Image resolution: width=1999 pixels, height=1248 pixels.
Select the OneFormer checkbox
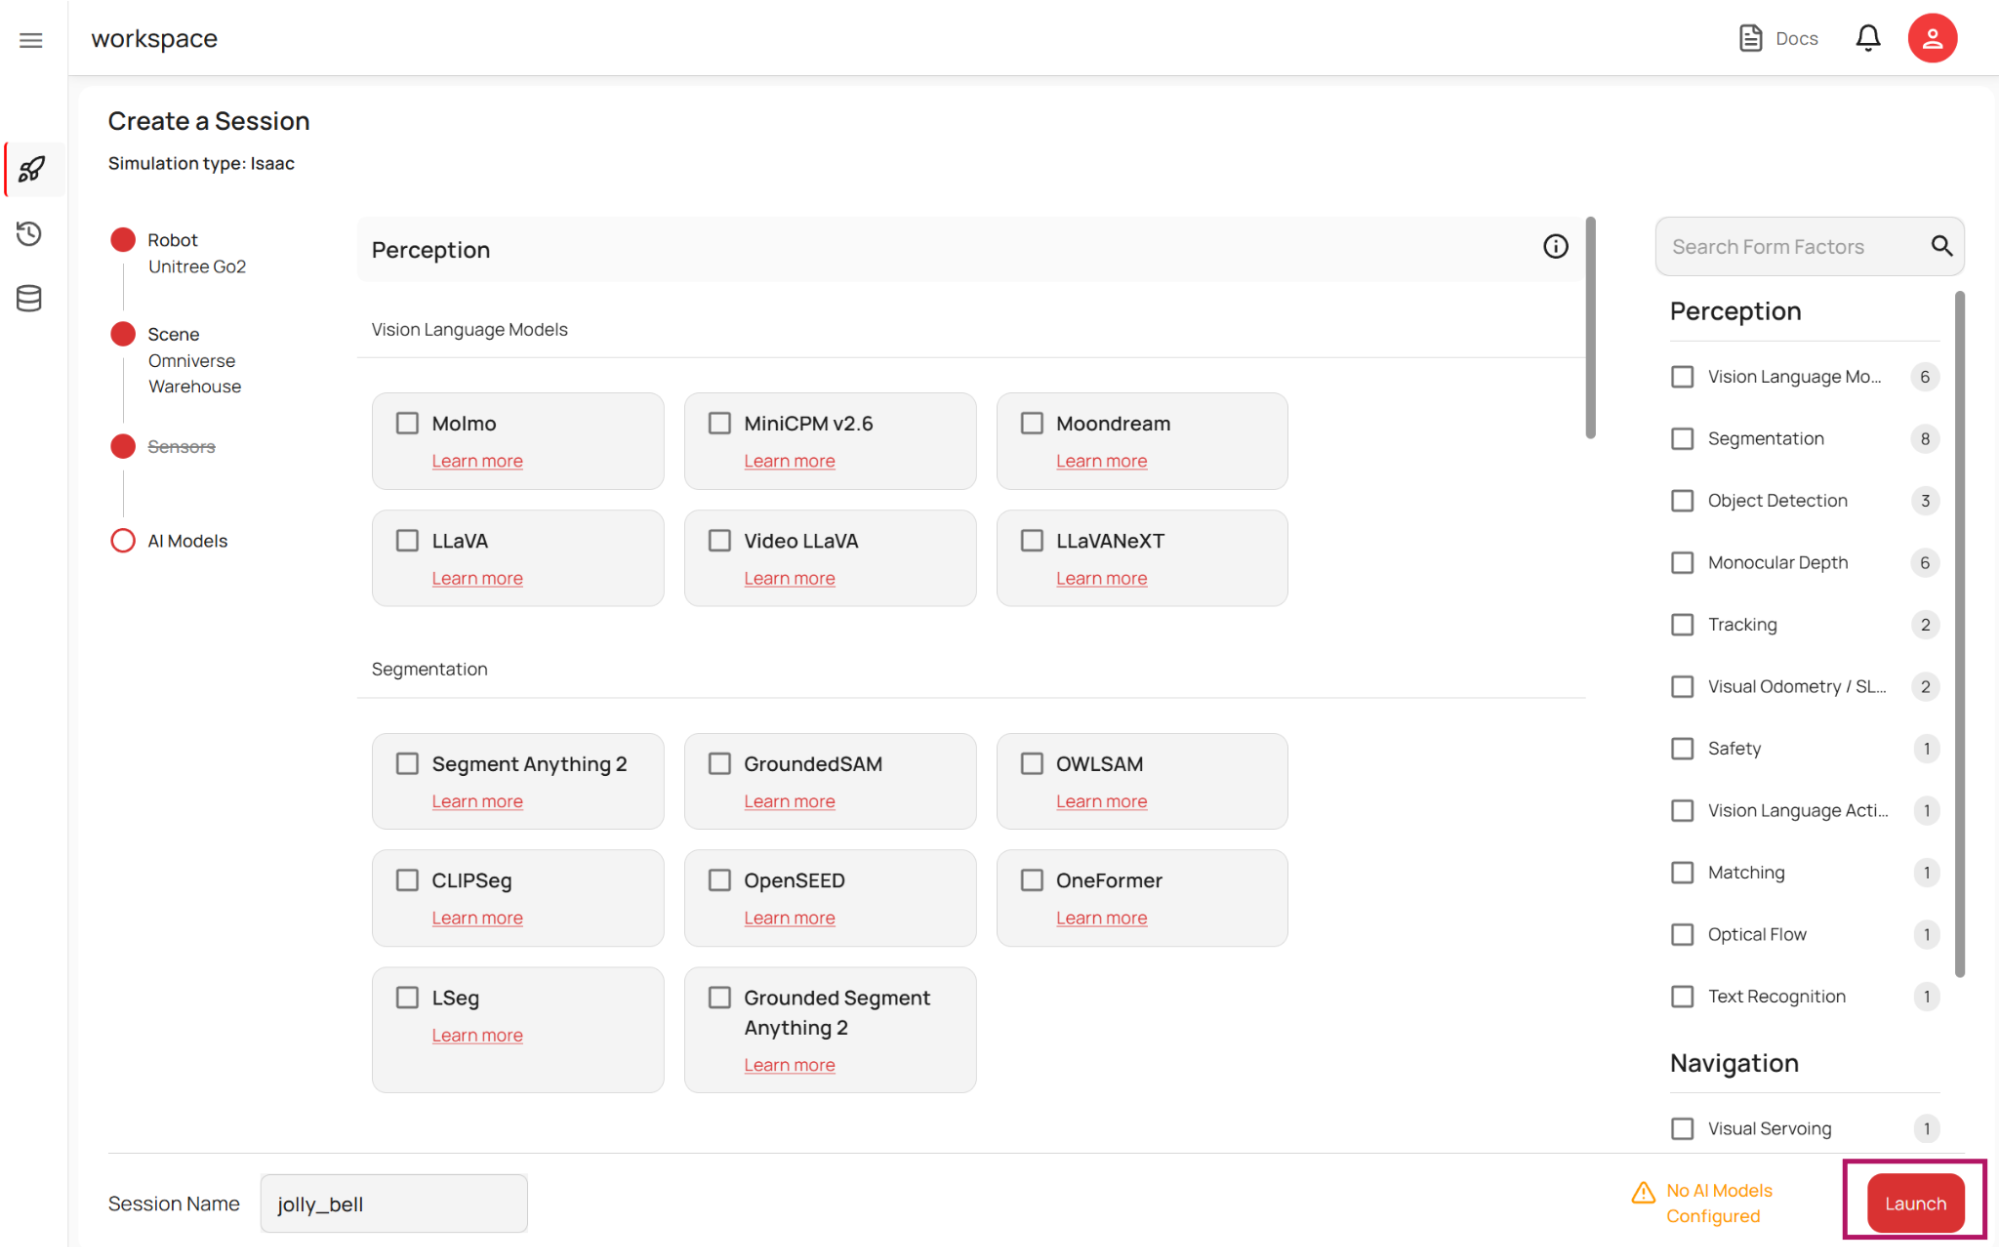(x=1031, y=880)
